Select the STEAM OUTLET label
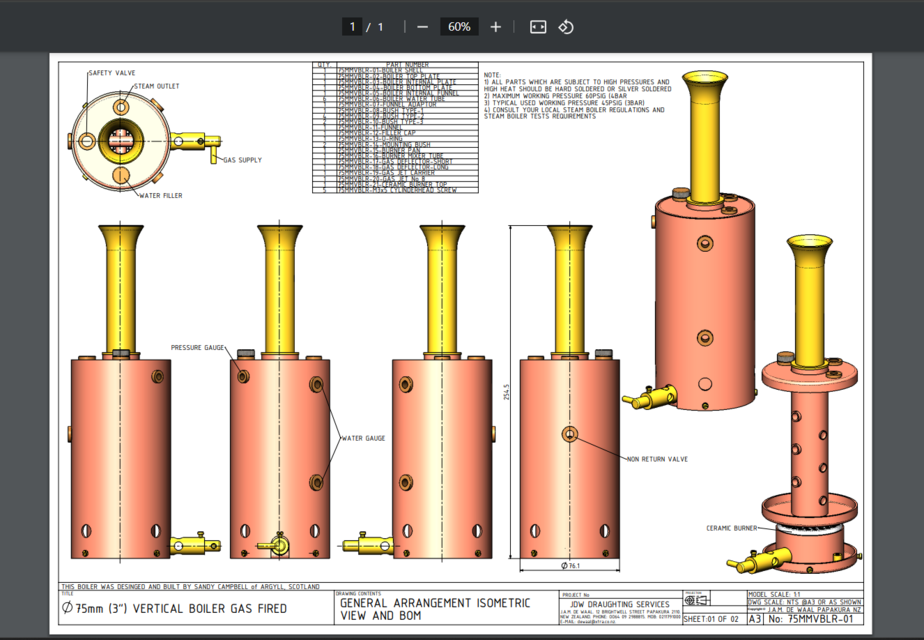Viewport: 924px width, 640px height. tap(156, 87)
